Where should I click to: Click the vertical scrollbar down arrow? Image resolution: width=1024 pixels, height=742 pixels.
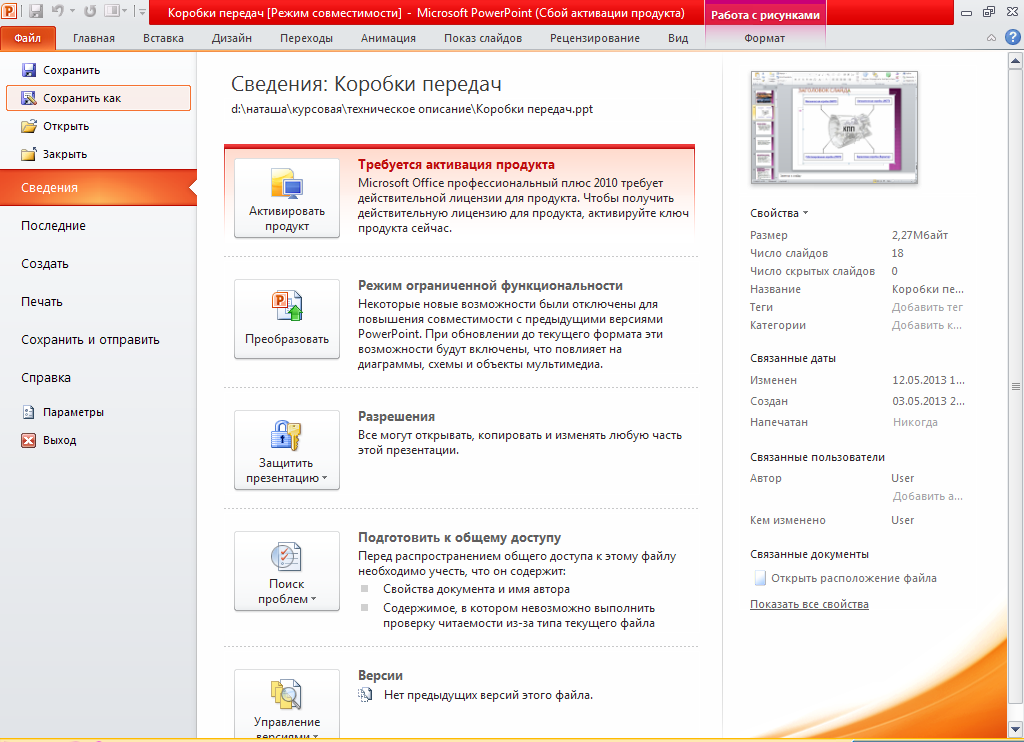click(x=1015, y=728)
